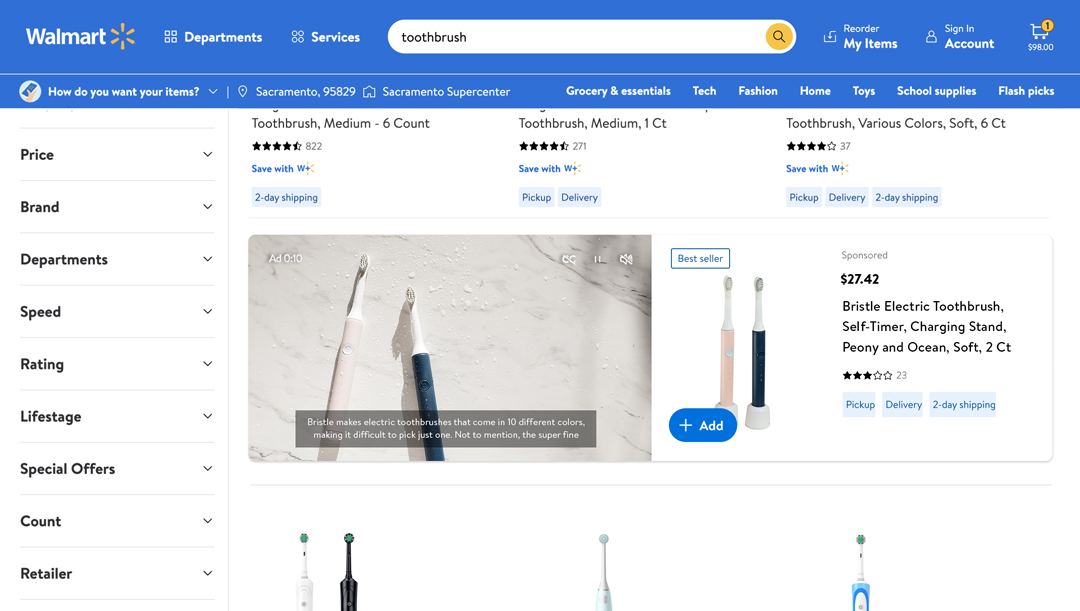Click the toothbrush search field

577,37
